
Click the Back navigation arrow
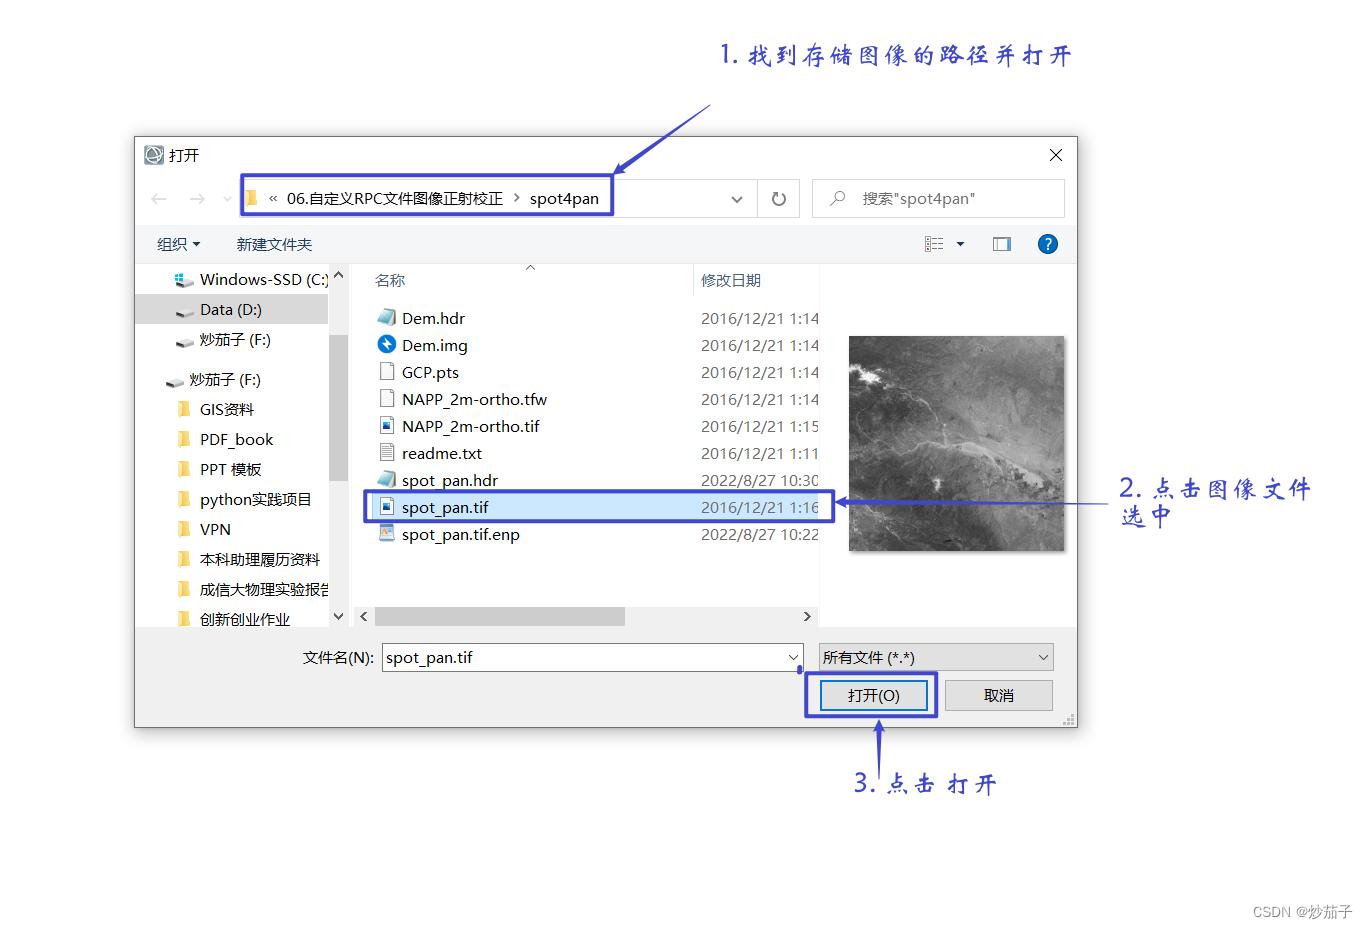click(159, 199)
